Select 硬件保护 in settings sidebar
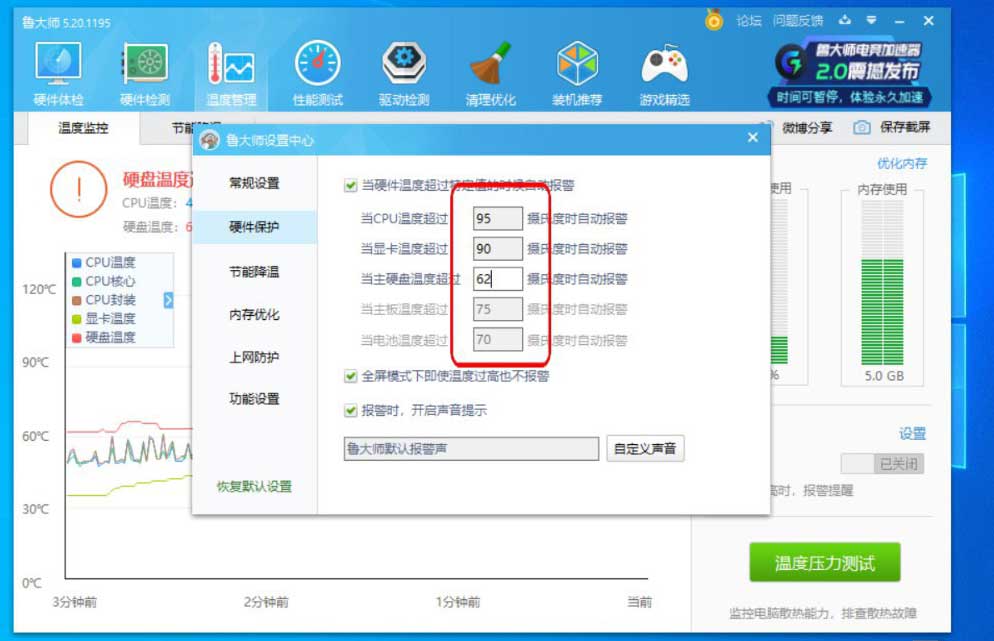Screen dimensions: 994x641 pos(254,227)
